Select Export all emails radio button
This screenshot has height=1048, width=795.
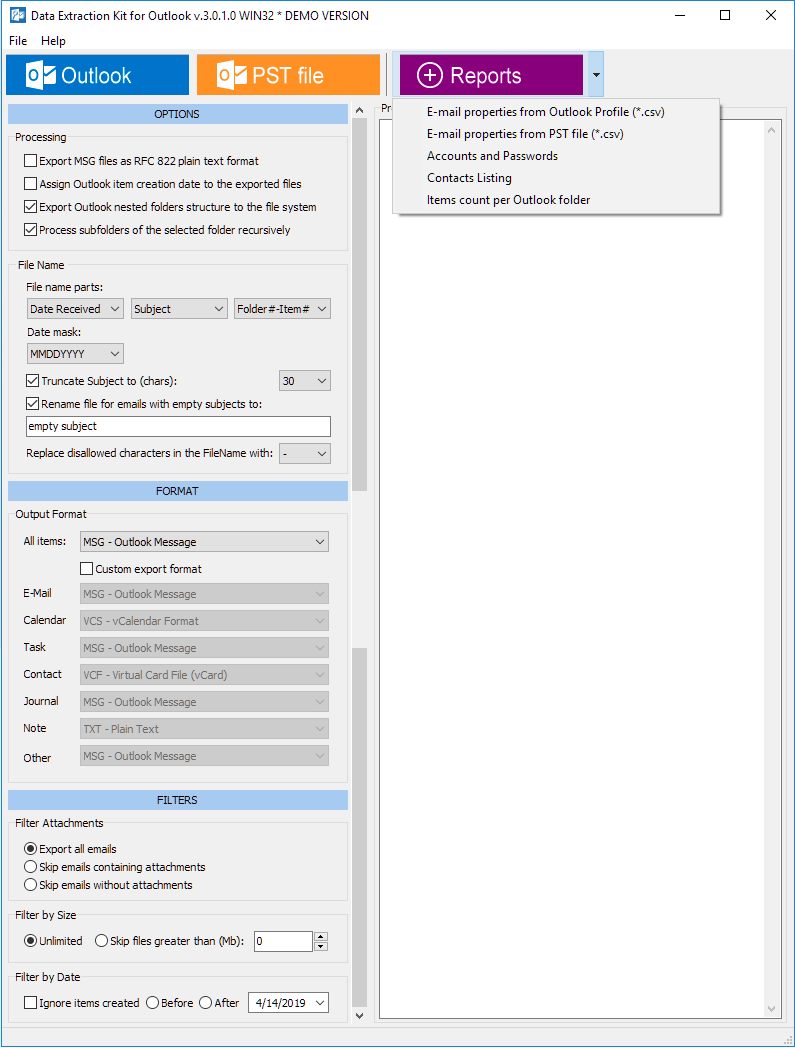coord(30,849)
